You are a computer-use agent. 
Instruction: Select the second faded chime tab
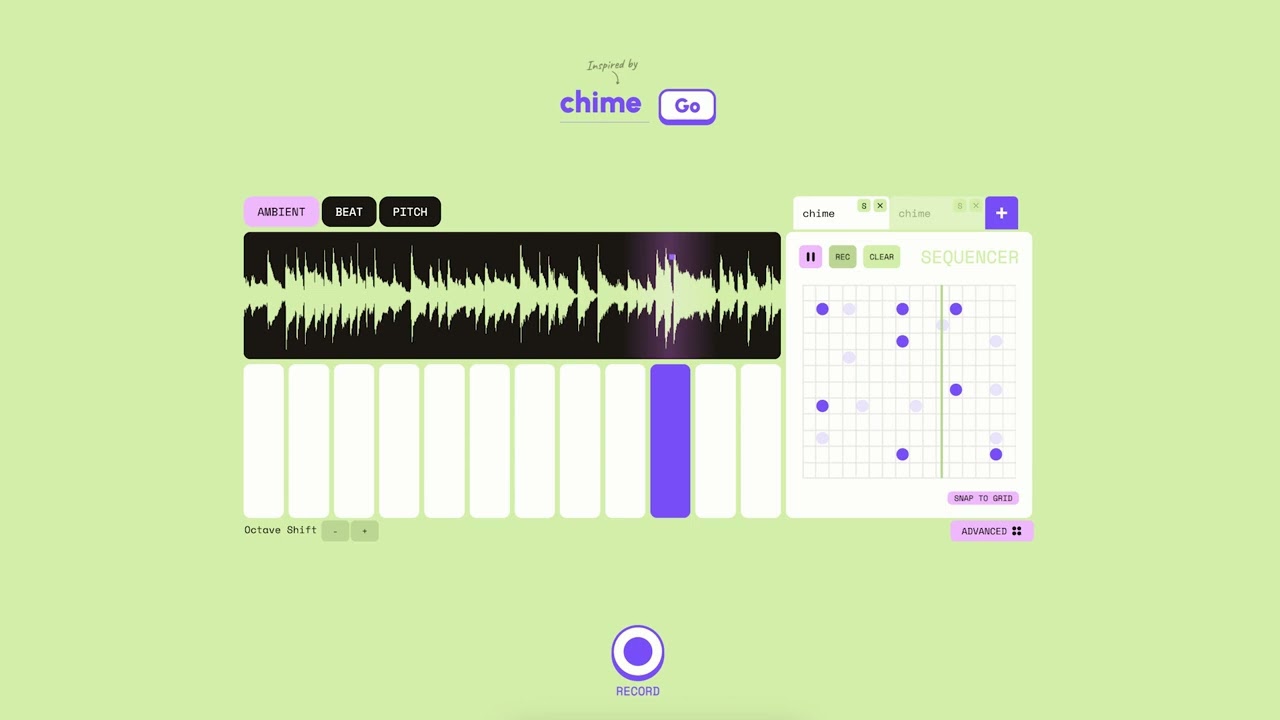[x=936, y=213]
